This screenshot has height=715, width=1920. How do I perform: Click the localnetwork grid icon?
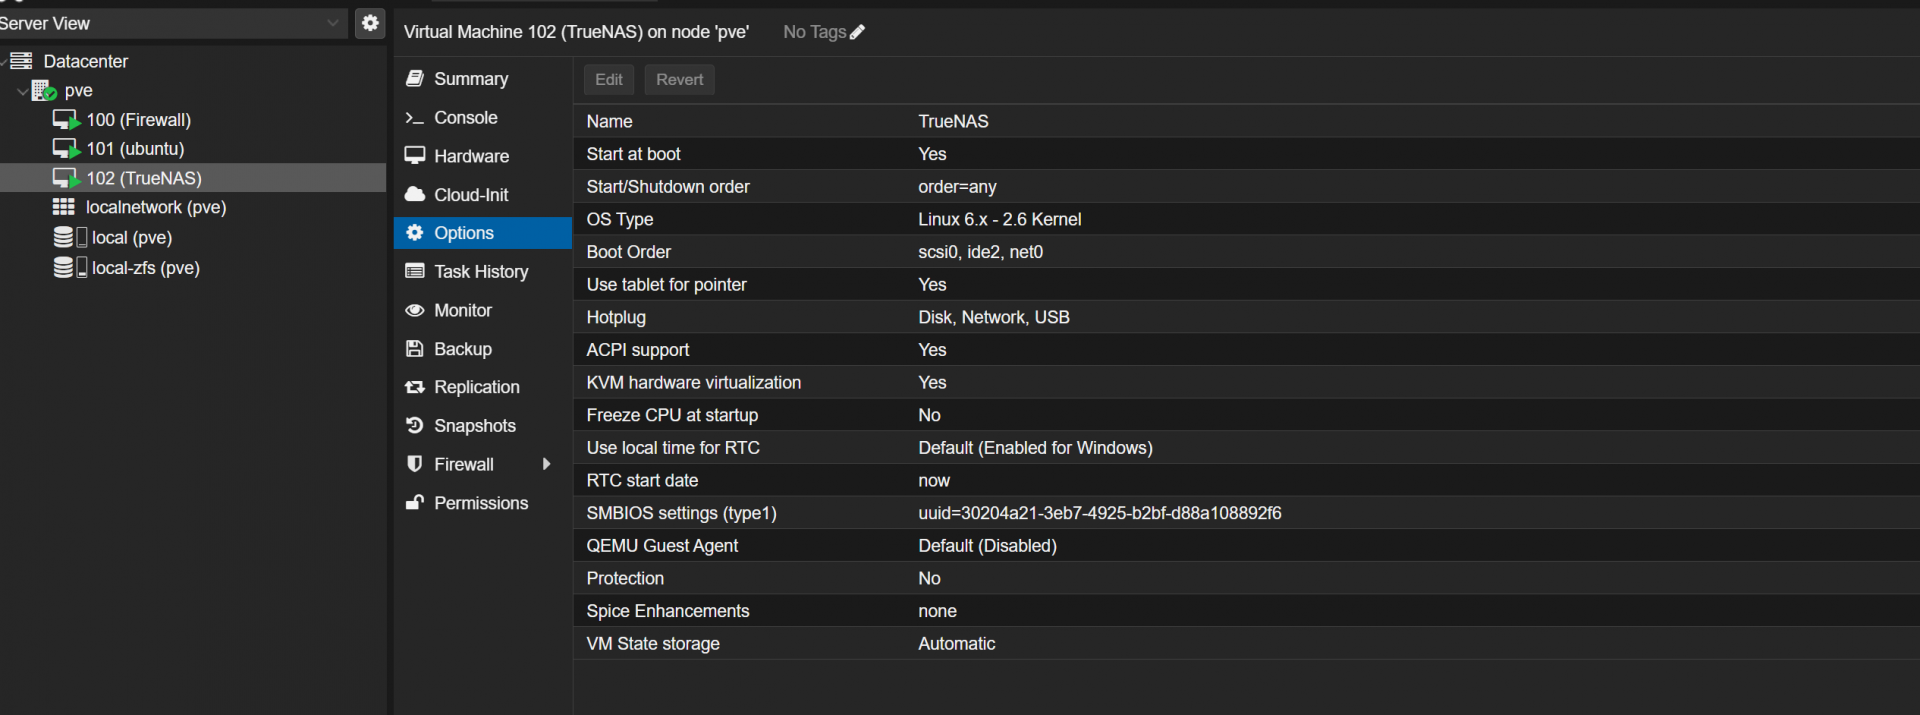[64, 207]
